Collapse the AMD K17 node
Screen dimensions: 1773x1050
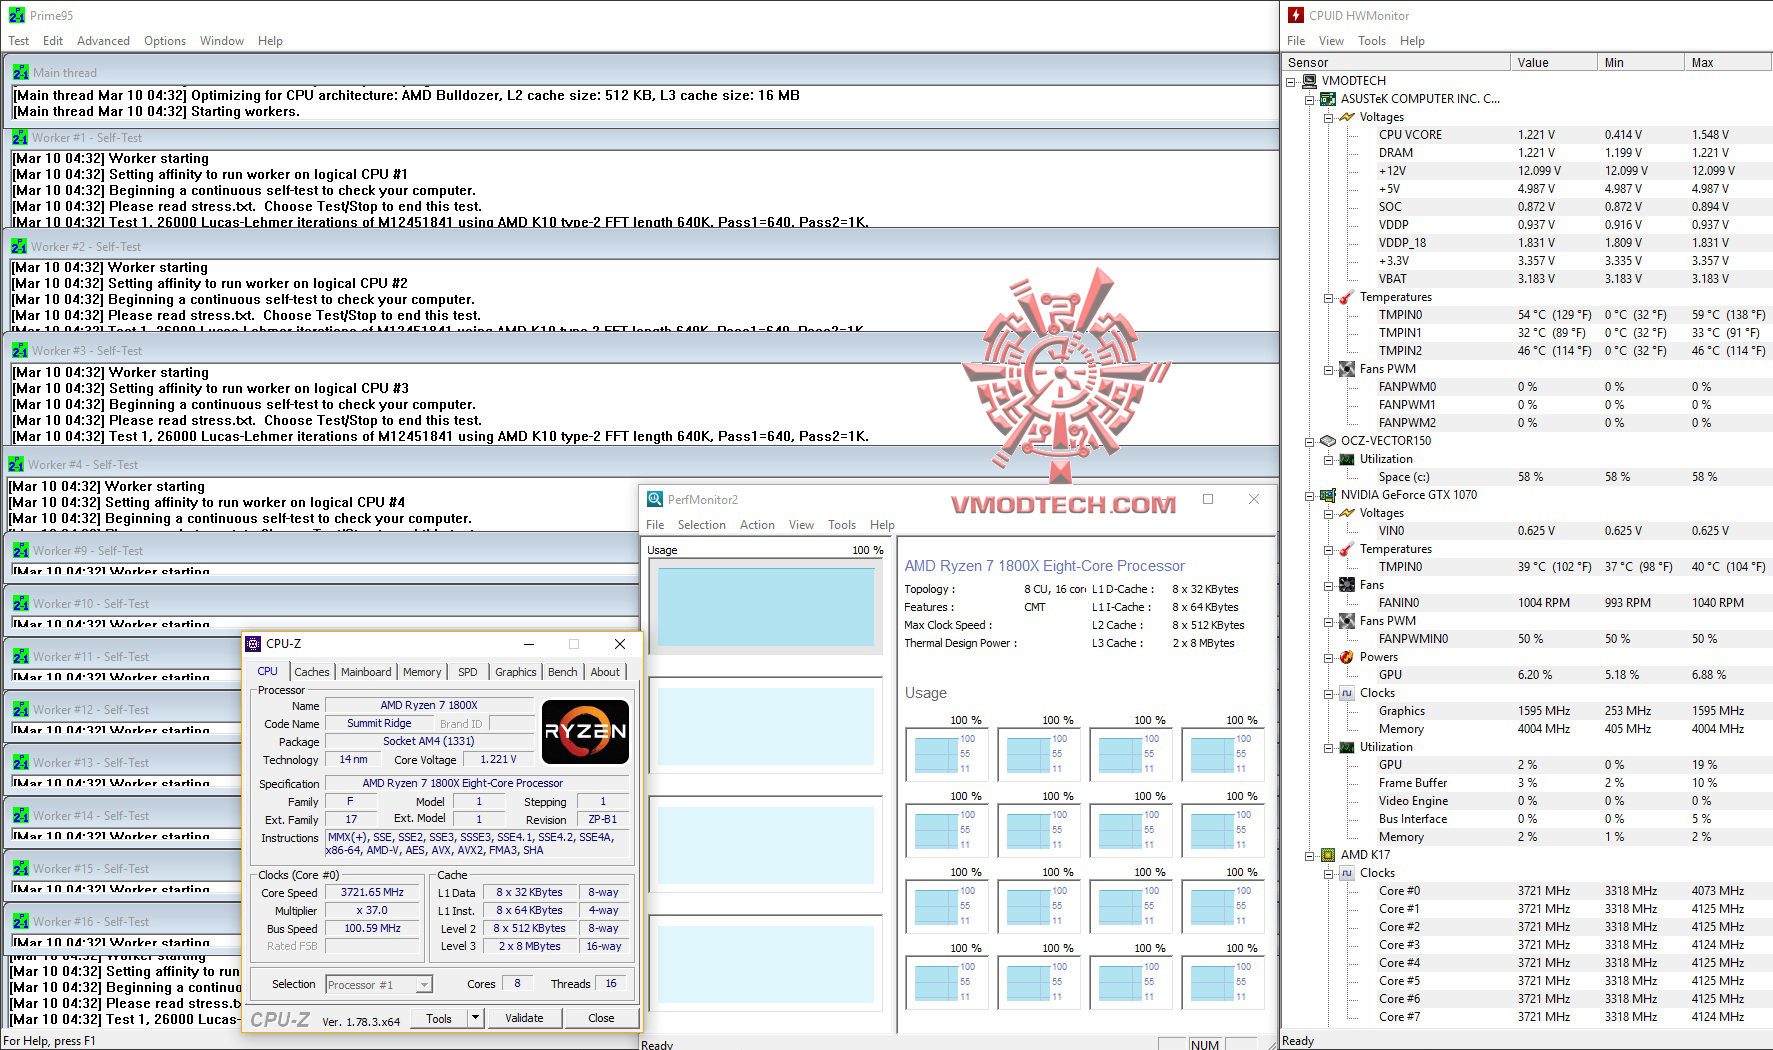pos(1310,855)
